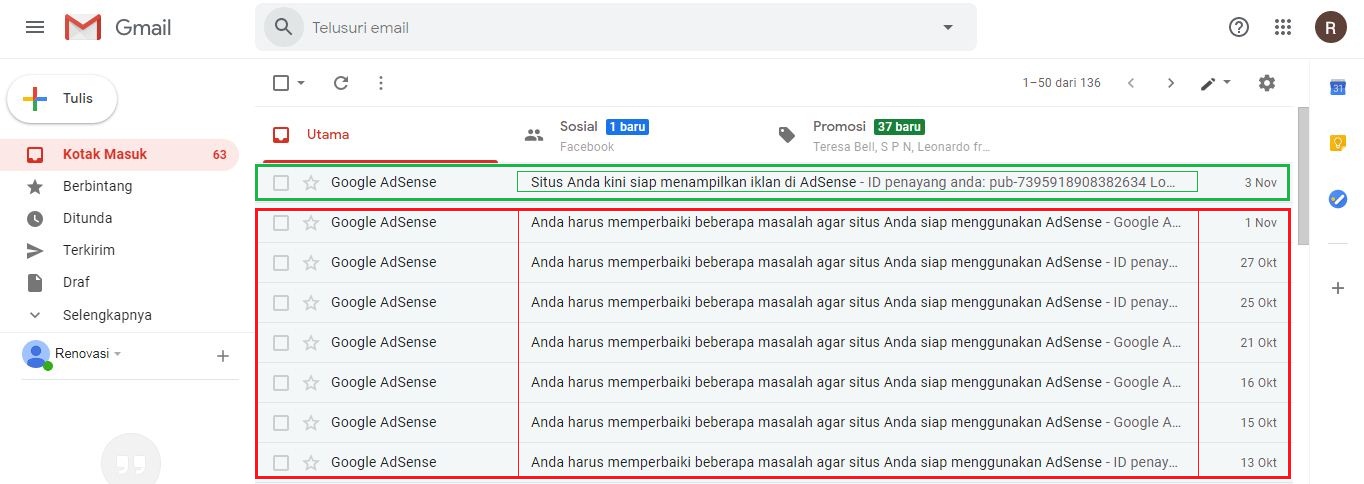The image size is (1364, 484).
Task: Open Ditunda folder
Action: [x=120, y=218]
